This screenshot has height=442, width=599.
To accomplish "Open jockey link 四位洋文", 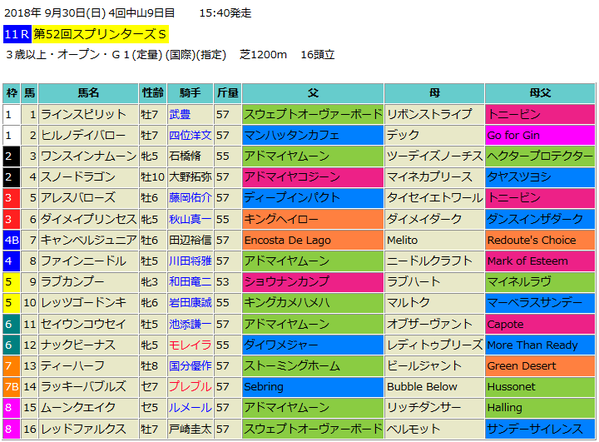I will [x=190, y=135].
